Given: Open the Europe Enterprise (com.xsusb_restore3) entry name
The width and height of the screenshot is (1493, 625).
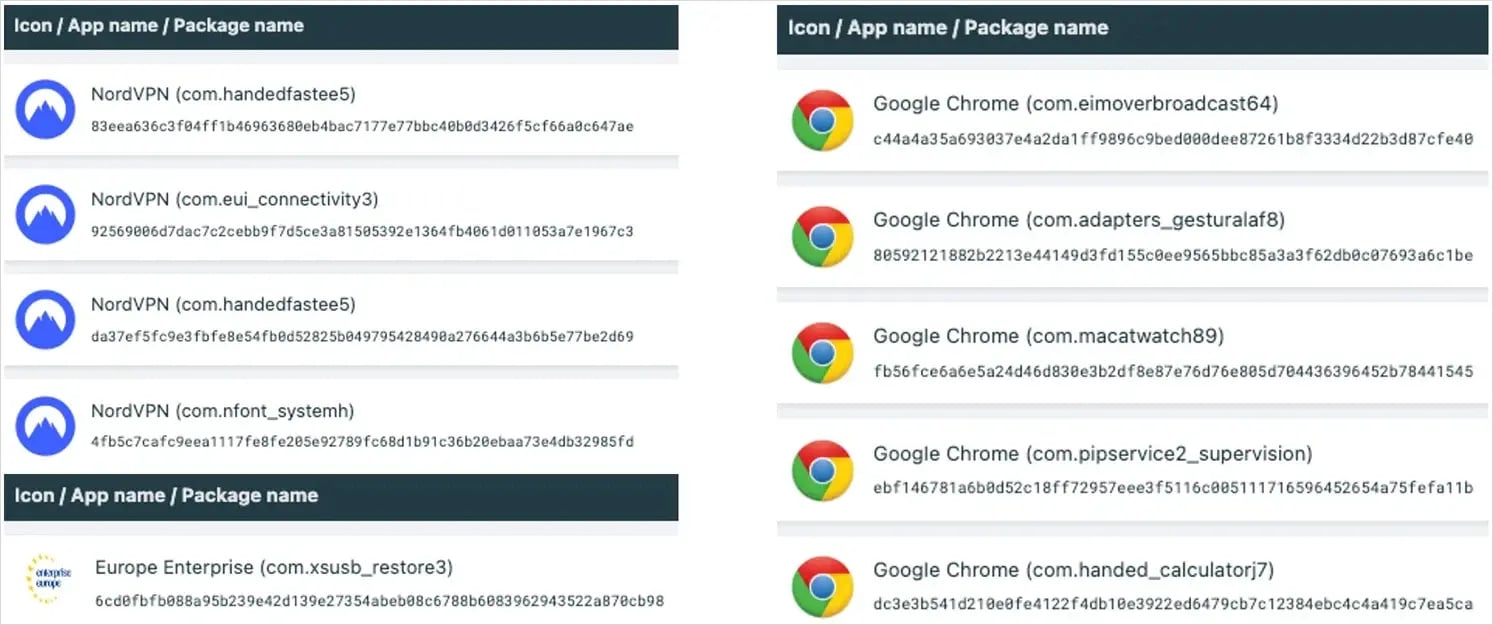Looking at the screenshot, I should pos(274,568).
